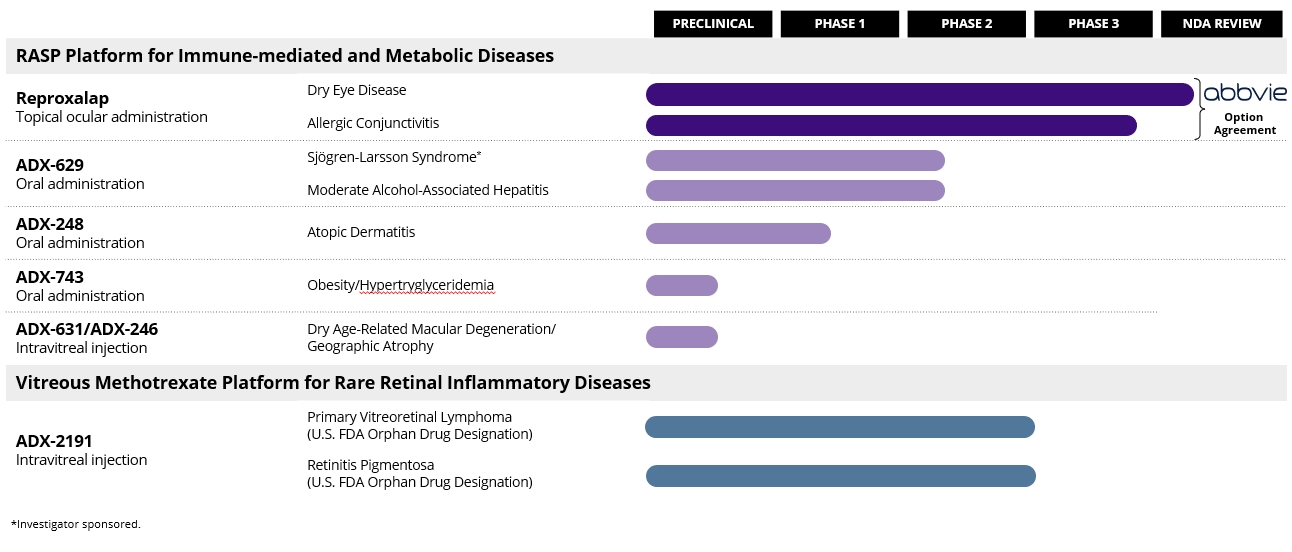Click the Sjögren-Larsson Syndrome progress bar
Screen dimensions: 1292x552
(x=795, y=160)
